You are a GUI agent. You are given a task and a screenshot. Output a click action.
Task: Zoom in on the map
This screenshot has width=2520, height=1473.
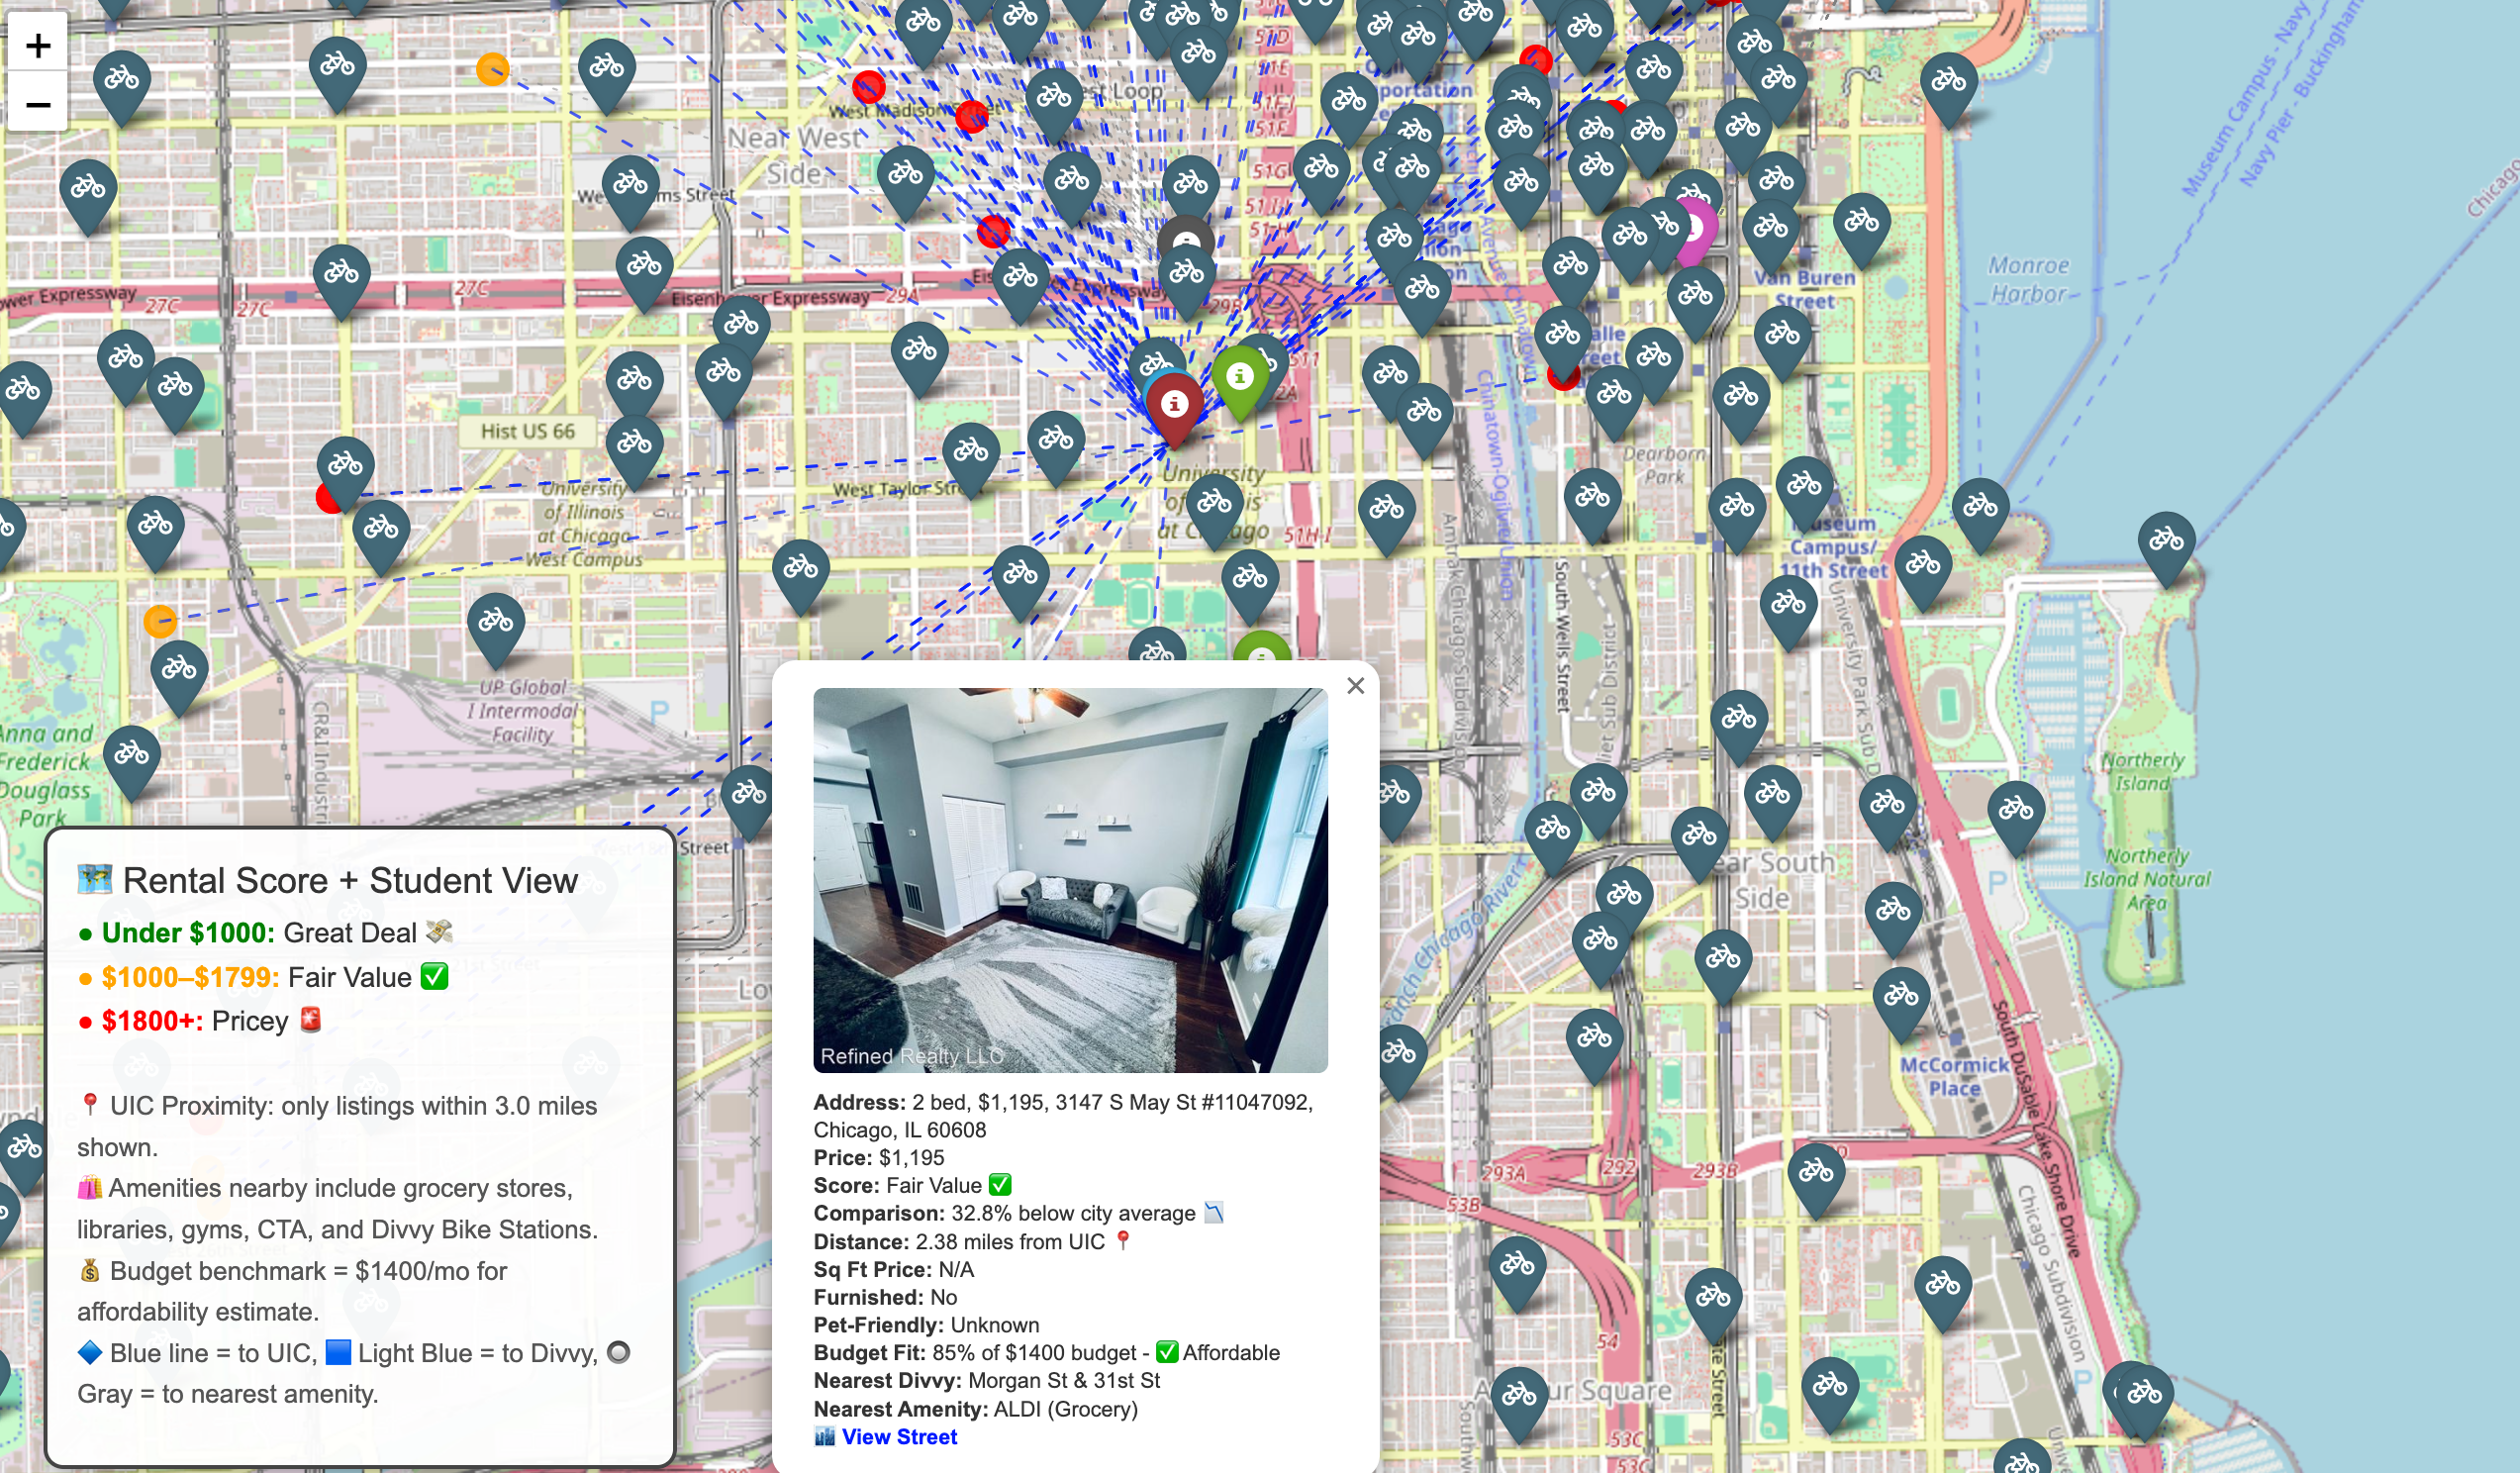tap(38, 46)
